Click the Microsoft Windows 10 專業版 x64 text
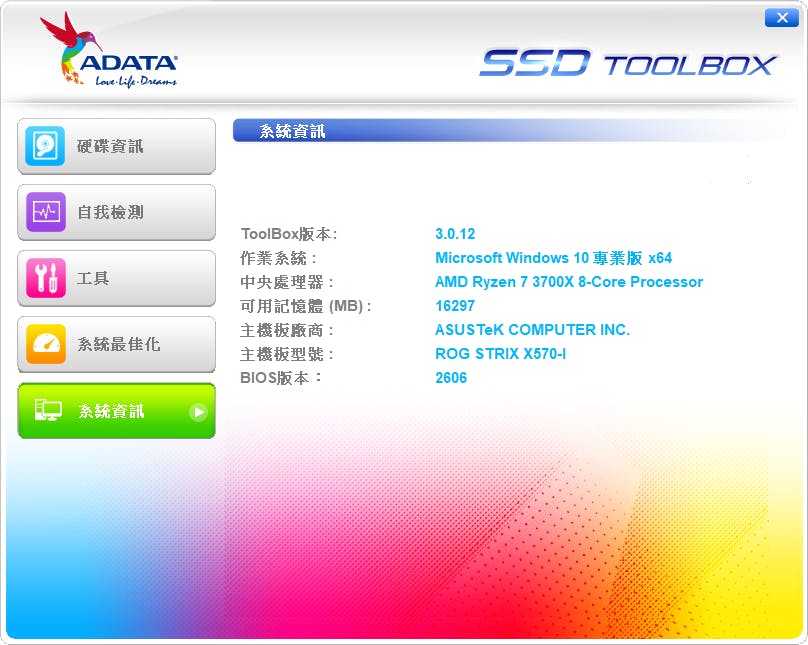Viewport: 808px width, 645px height. pyautogui.click(x=553, y=258)
